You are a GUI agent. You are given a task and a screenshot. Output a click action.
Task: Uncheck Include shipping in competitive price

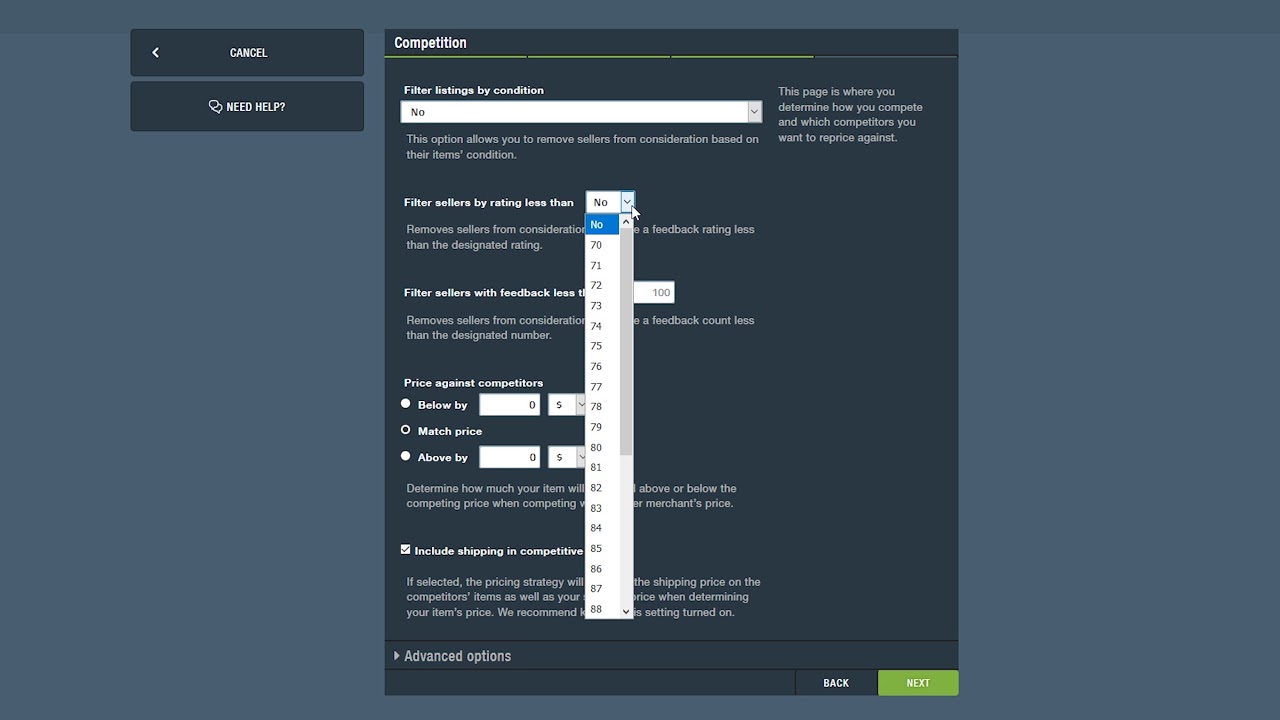[405, 550]
